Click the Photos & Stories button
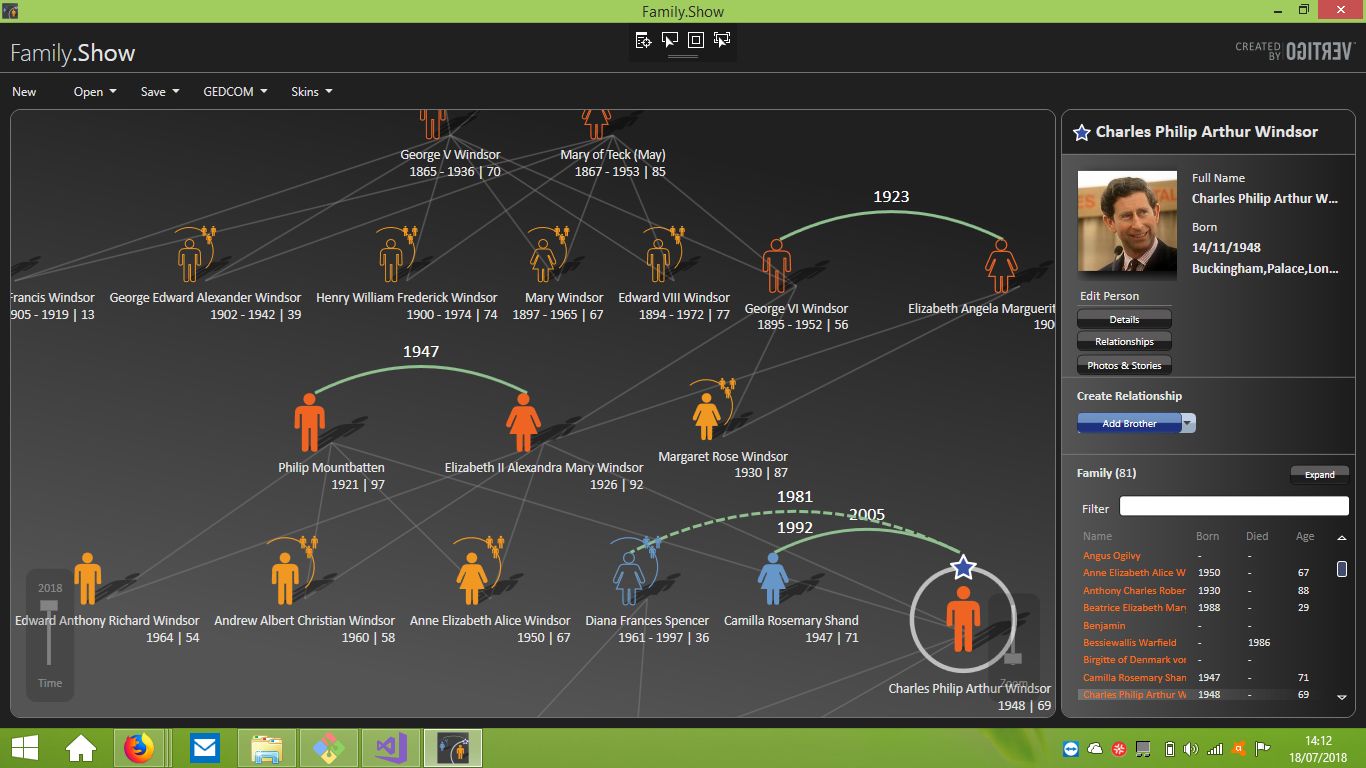Image resolution: width=1366 pixels, height=768 pixels. point(1124,366)
